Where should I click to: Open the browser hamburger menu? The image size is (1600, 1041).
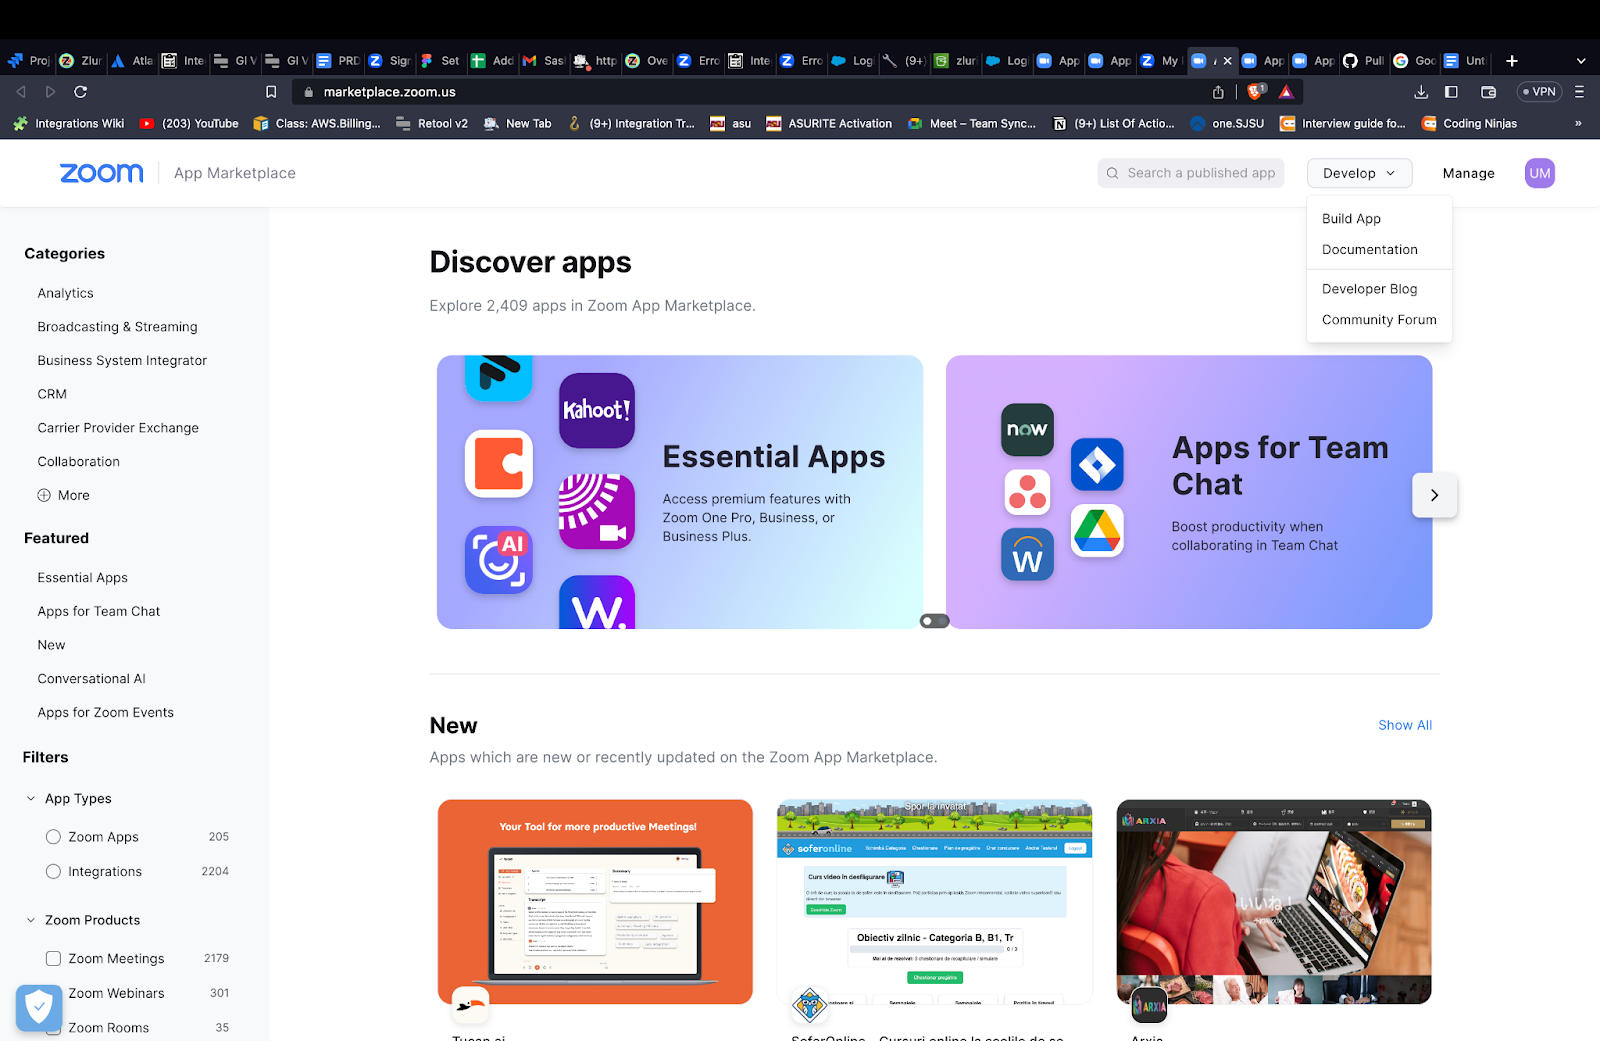tap(1579, 92)
